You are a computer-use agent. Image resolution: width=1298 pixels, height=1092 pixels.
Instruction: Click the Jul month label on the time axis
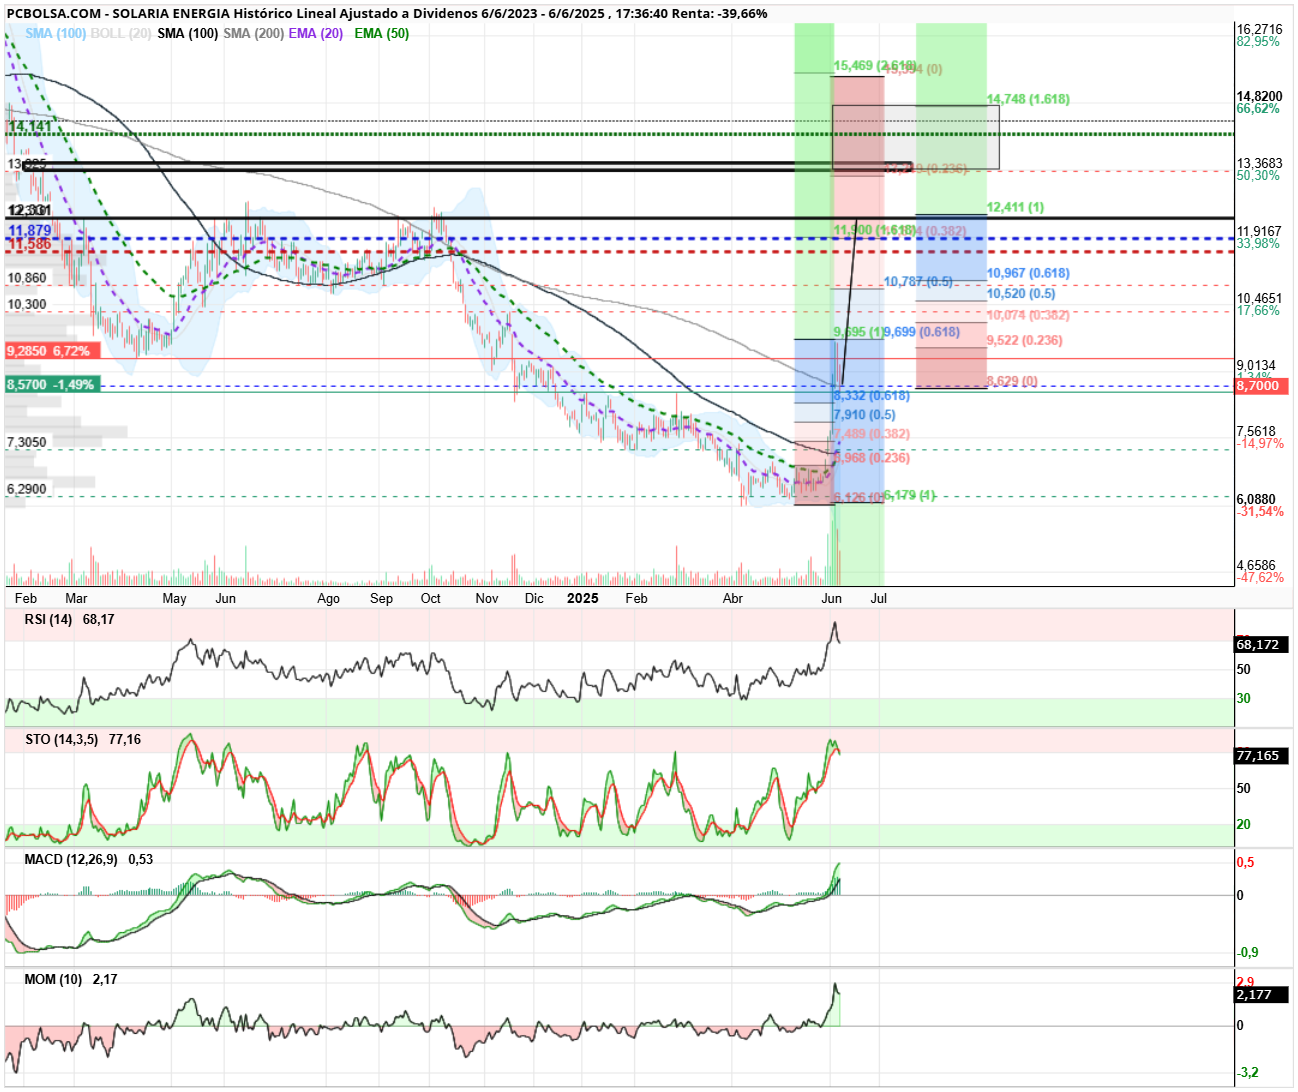(x=879, y=598)
